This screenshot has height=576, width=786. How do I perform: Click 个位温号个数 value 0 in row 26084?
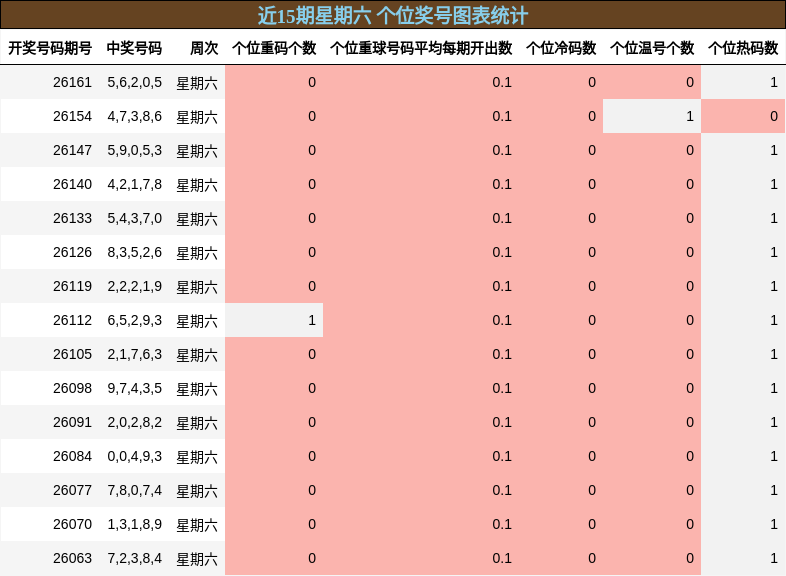tap(690, 456)
